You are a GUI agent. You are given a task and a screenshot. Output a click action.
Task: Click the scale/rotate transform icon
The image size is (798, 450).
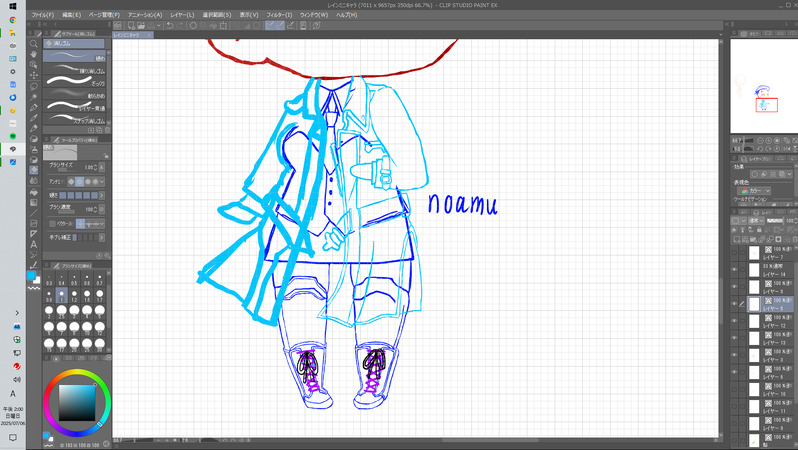pos(223,25)
